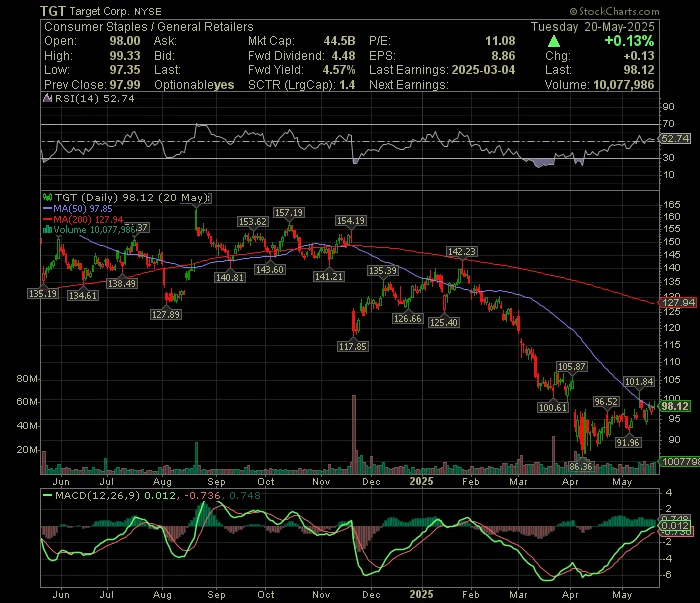This screenshot has height=603, width=700.
Task: Click the 125.40 price label
Action: point(443,322)
